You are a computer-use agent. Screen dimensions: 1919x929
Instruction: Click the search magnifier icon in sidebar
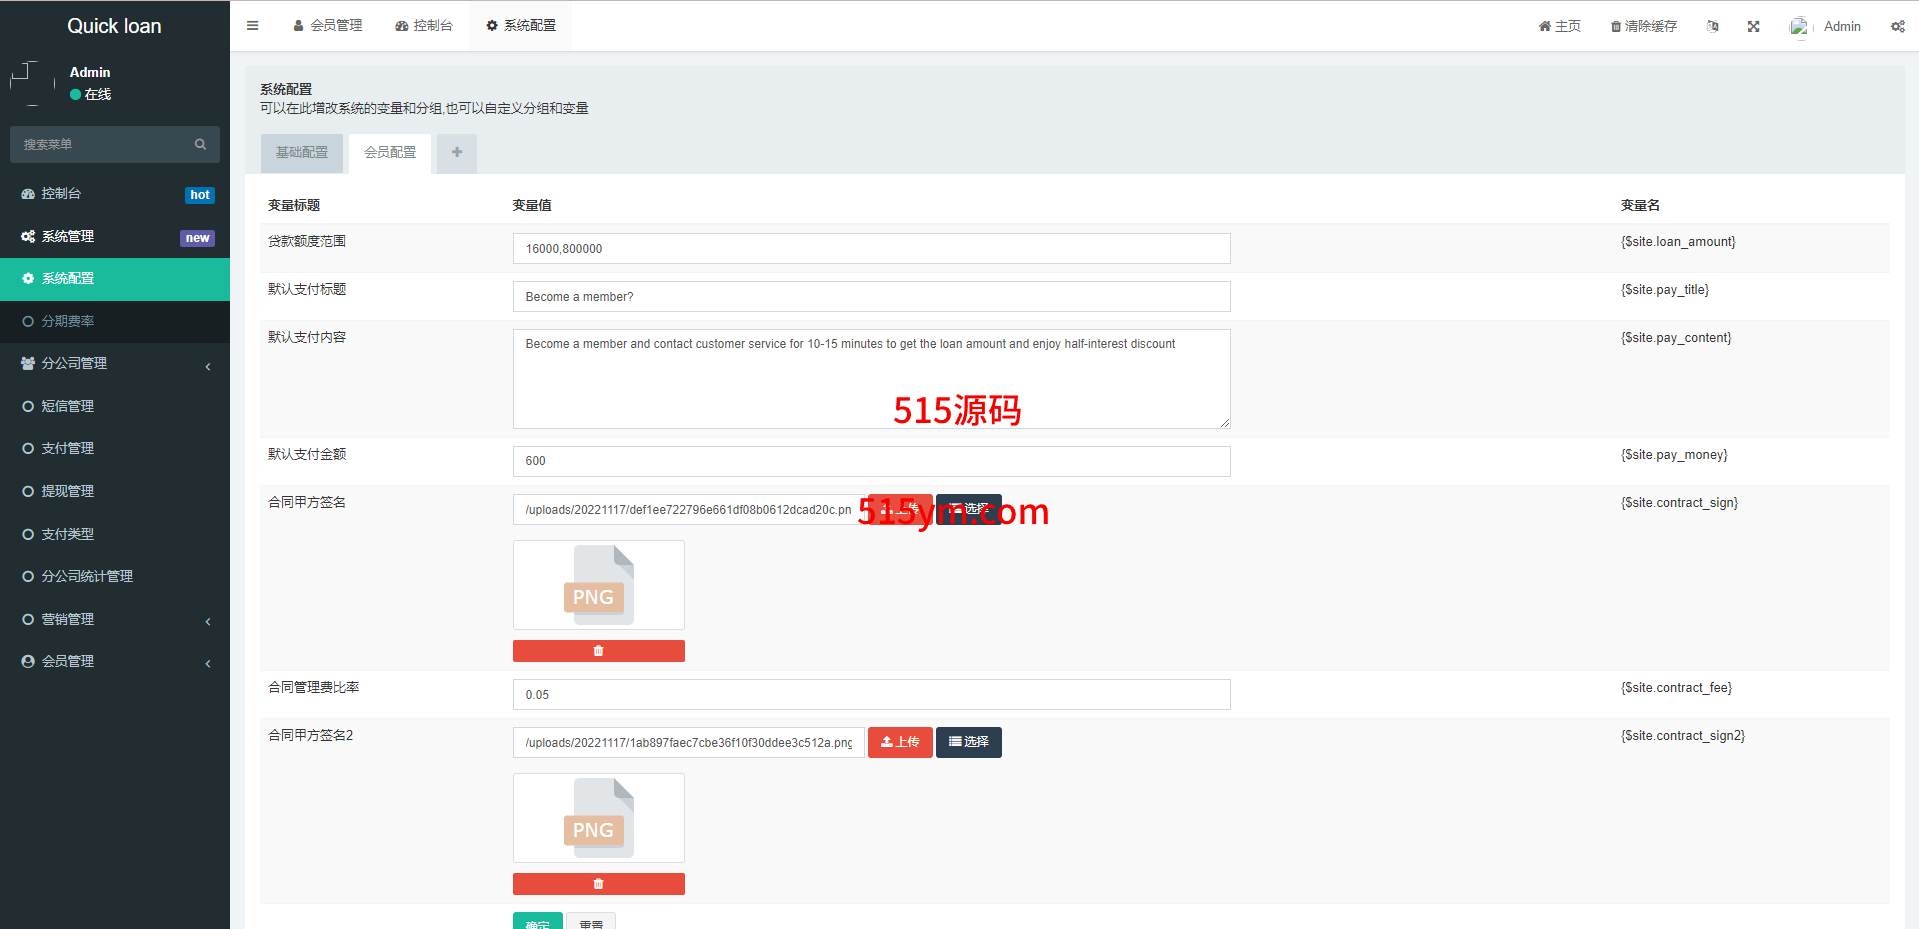pos(200,145)
